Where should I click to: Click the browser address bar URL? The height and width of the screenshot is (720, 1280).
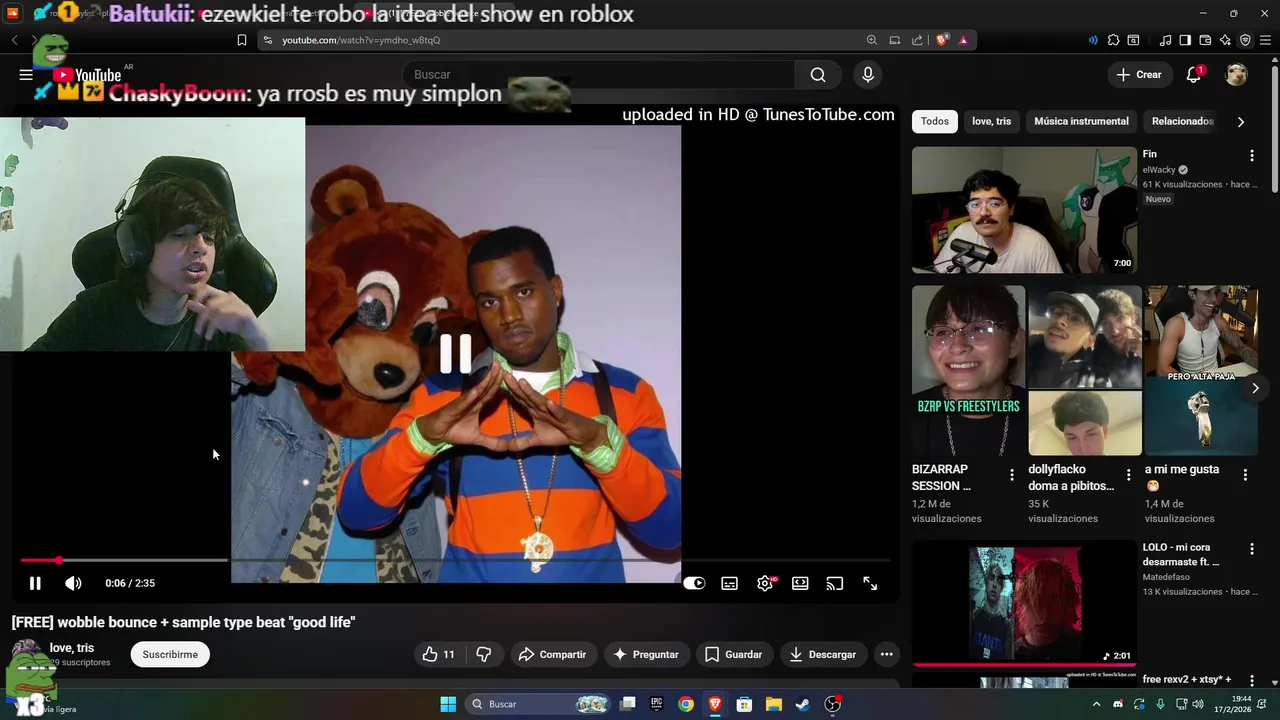[361, 40]
